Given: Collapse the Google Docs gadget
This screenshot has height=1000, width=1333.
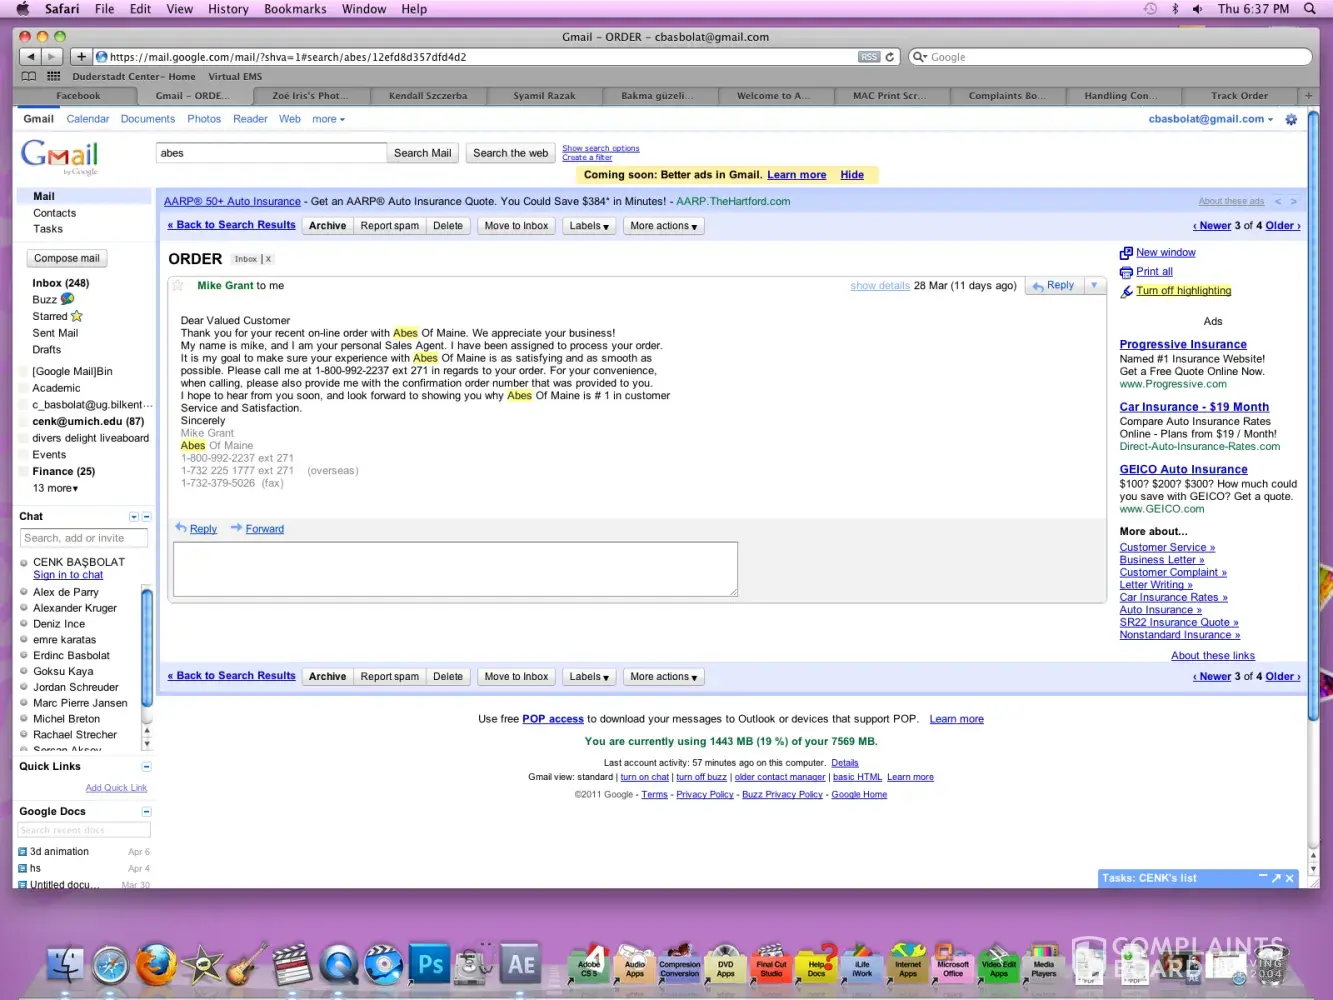Looking at the screenshot, I should click(146, 812).
